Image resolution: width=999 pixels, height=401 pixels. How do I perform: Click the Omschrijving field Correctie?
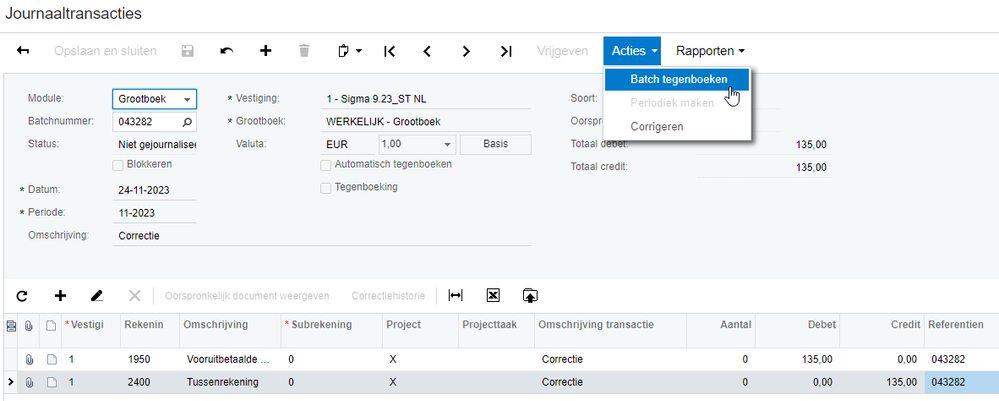tap(321, 236)
